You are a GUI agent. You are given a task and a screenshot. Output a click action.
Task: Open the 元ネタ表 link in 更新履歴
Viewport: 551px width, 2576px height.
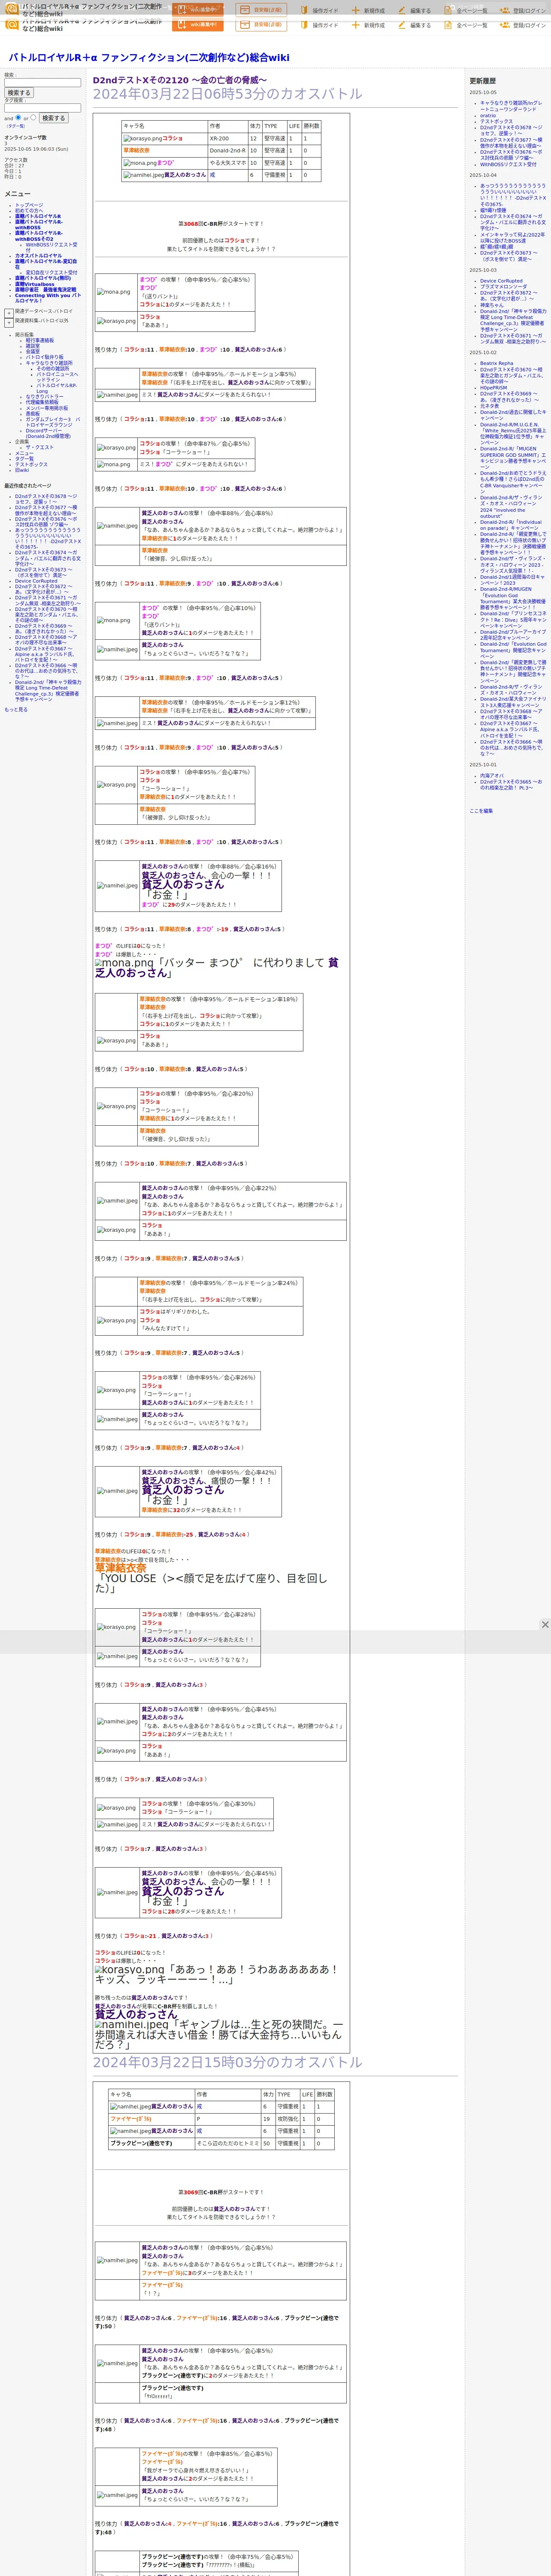point(490,406)
